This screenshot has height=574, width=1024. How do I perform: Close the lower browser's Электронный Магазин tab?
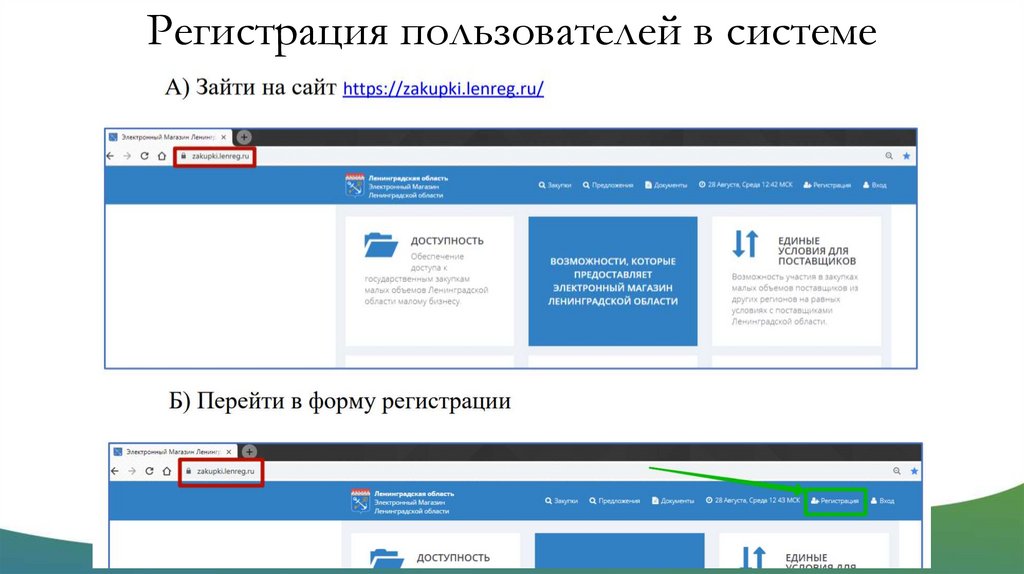pos(229,452)
